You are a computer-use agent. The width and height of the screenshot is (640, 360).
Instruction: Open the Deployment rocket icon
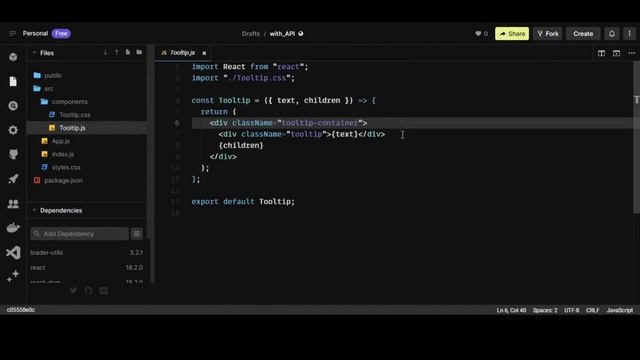pos(13,179)
